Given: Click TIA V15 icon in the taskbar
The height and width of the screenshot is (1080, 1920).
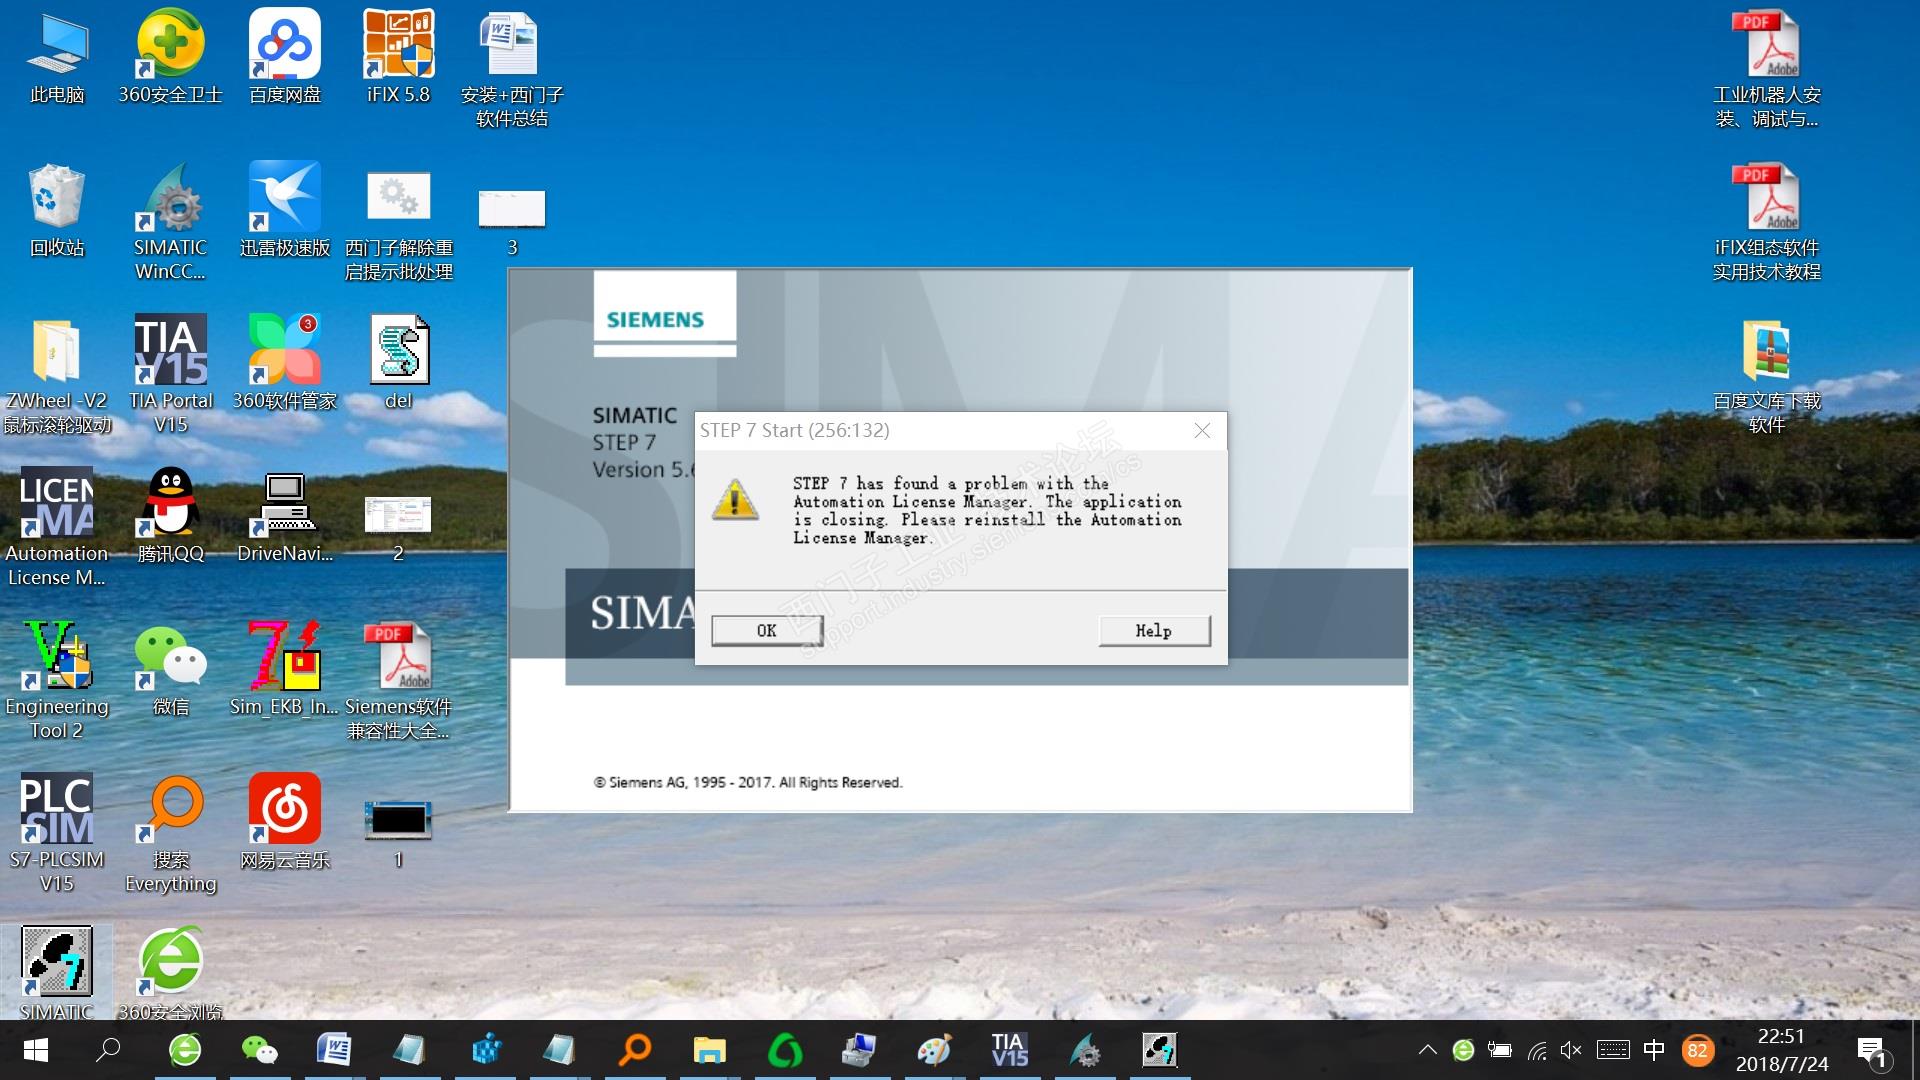Looking at the screenshot, I should [1009, 1050].
